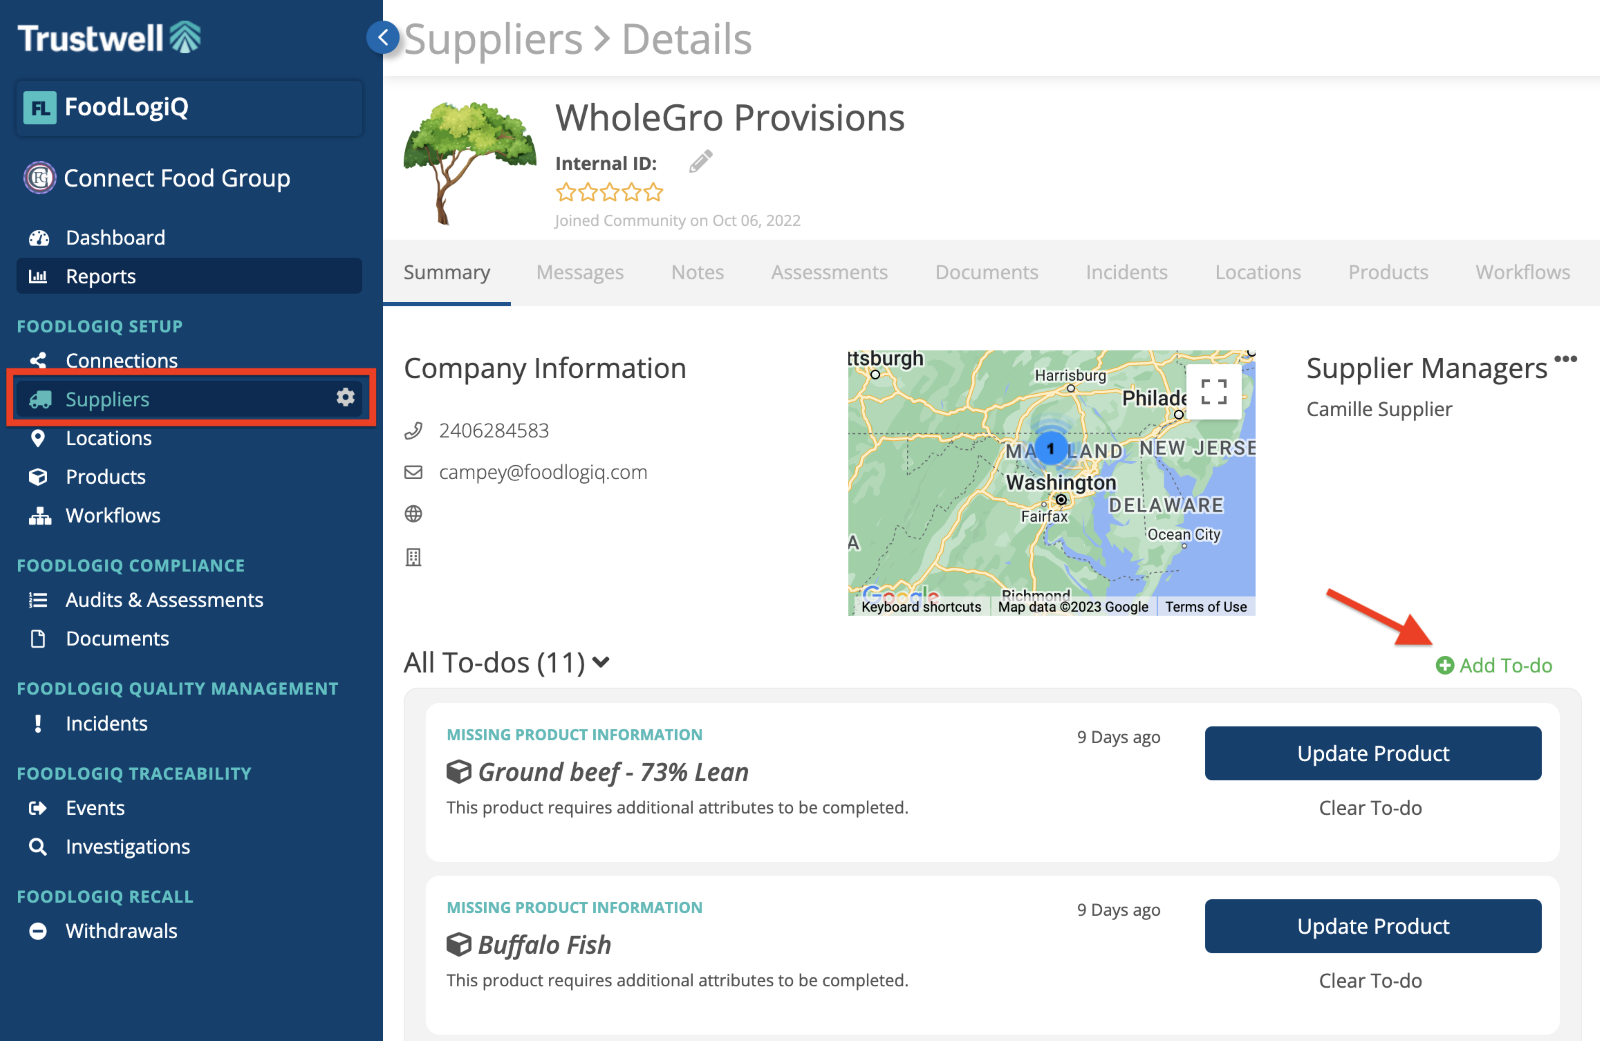Open the Documents tab

(x=987, y=272)
